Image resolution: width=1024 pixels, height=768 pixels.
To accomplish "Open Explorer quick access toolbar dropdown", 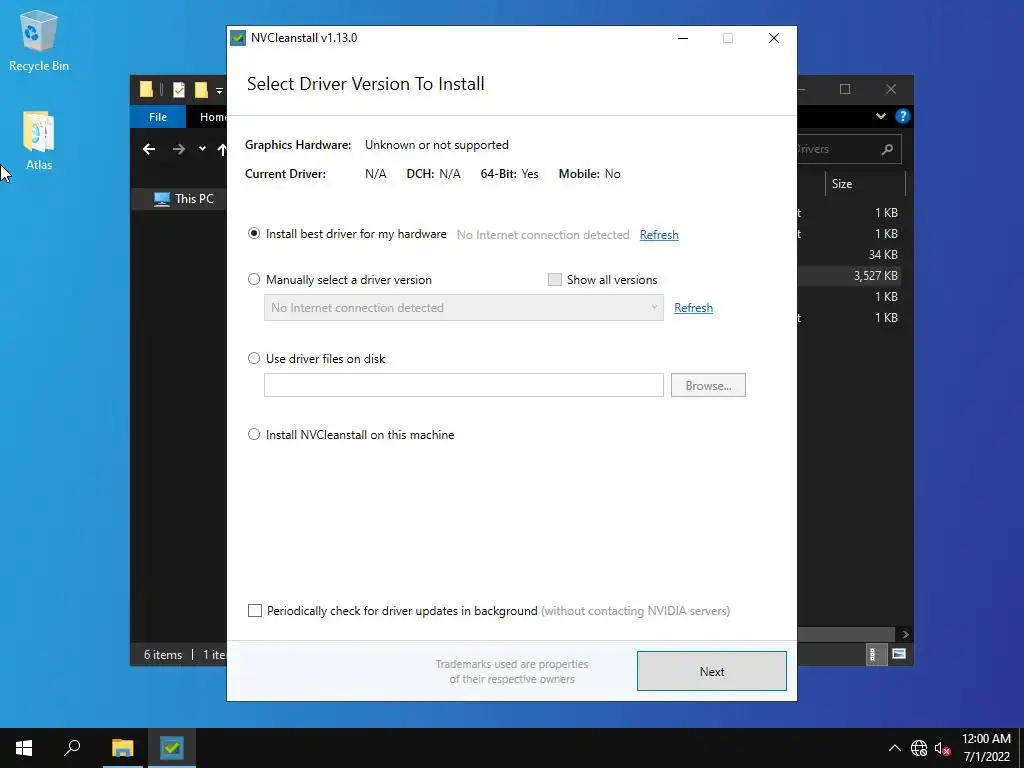I will pos(219,90).
